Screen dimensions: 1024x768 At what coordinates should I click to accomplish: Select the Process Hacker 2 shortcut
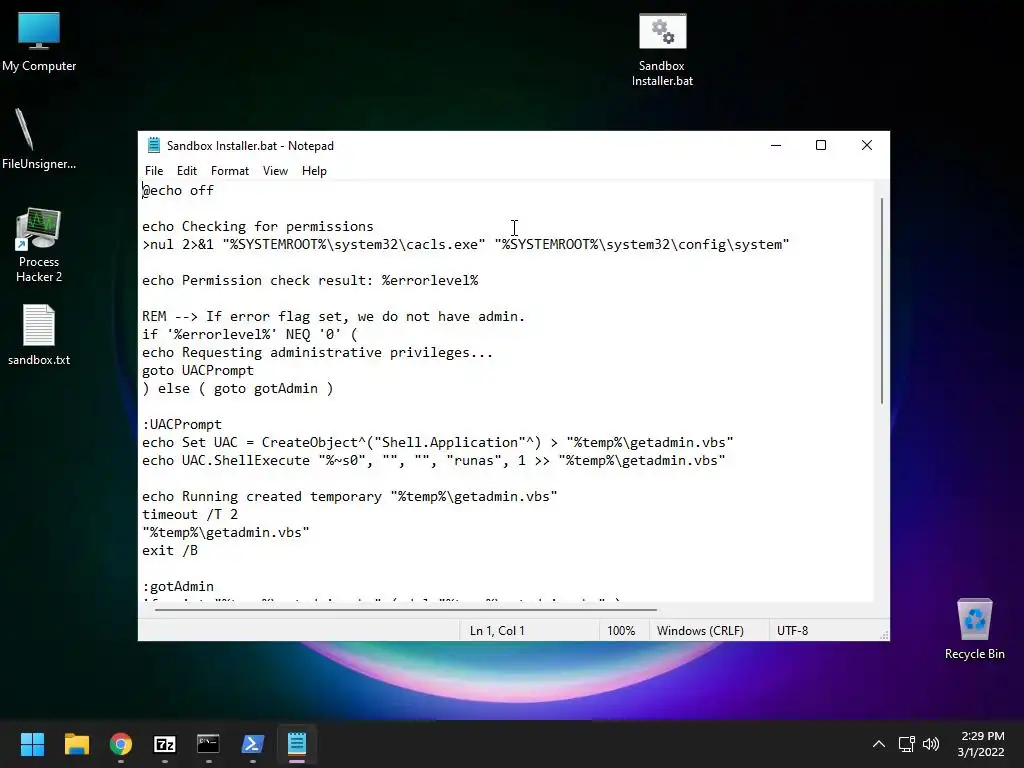pyautogui.click(x=39, y=245)
